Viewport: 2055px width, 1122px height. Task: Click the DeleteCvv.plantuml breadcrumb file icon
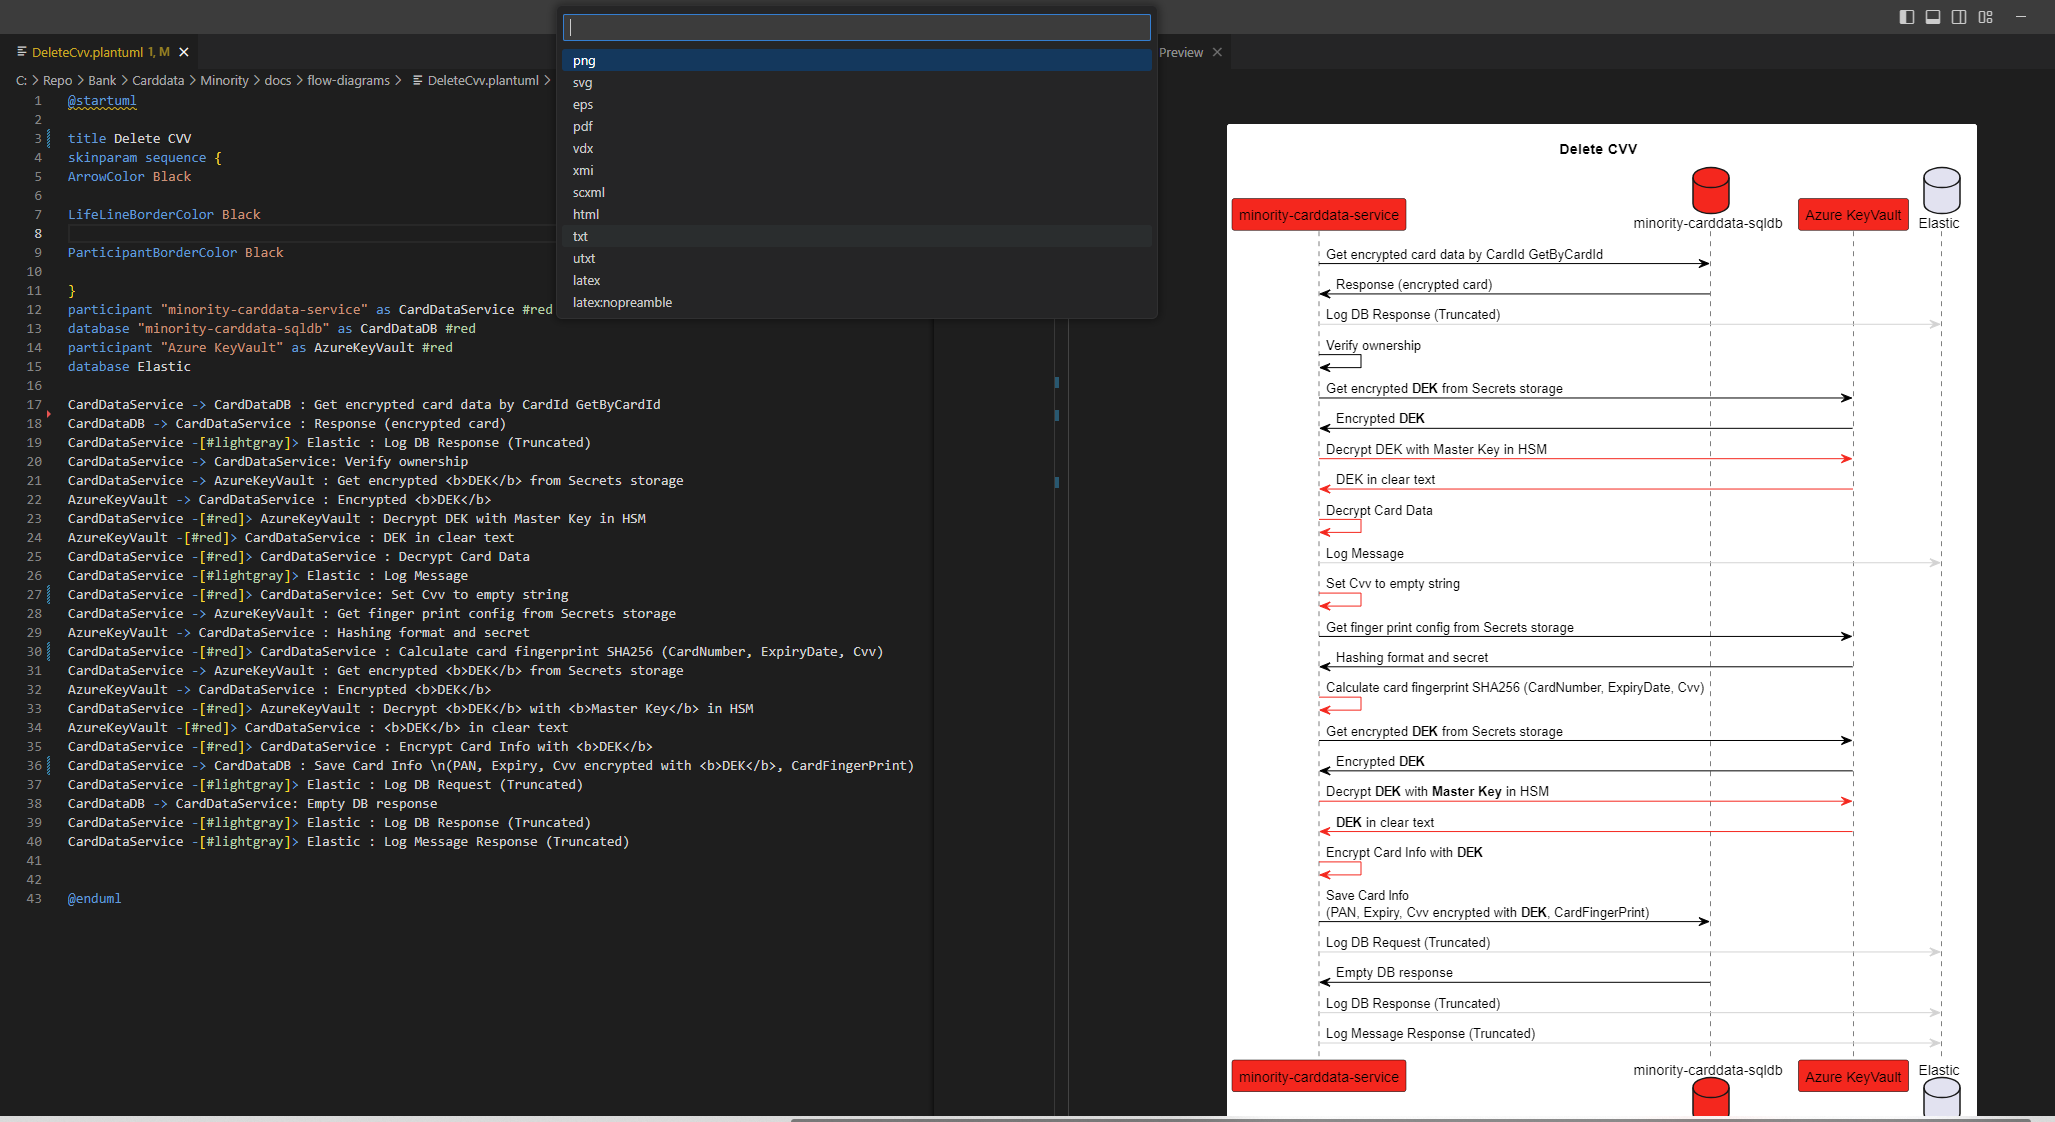[x=417, y=81]
